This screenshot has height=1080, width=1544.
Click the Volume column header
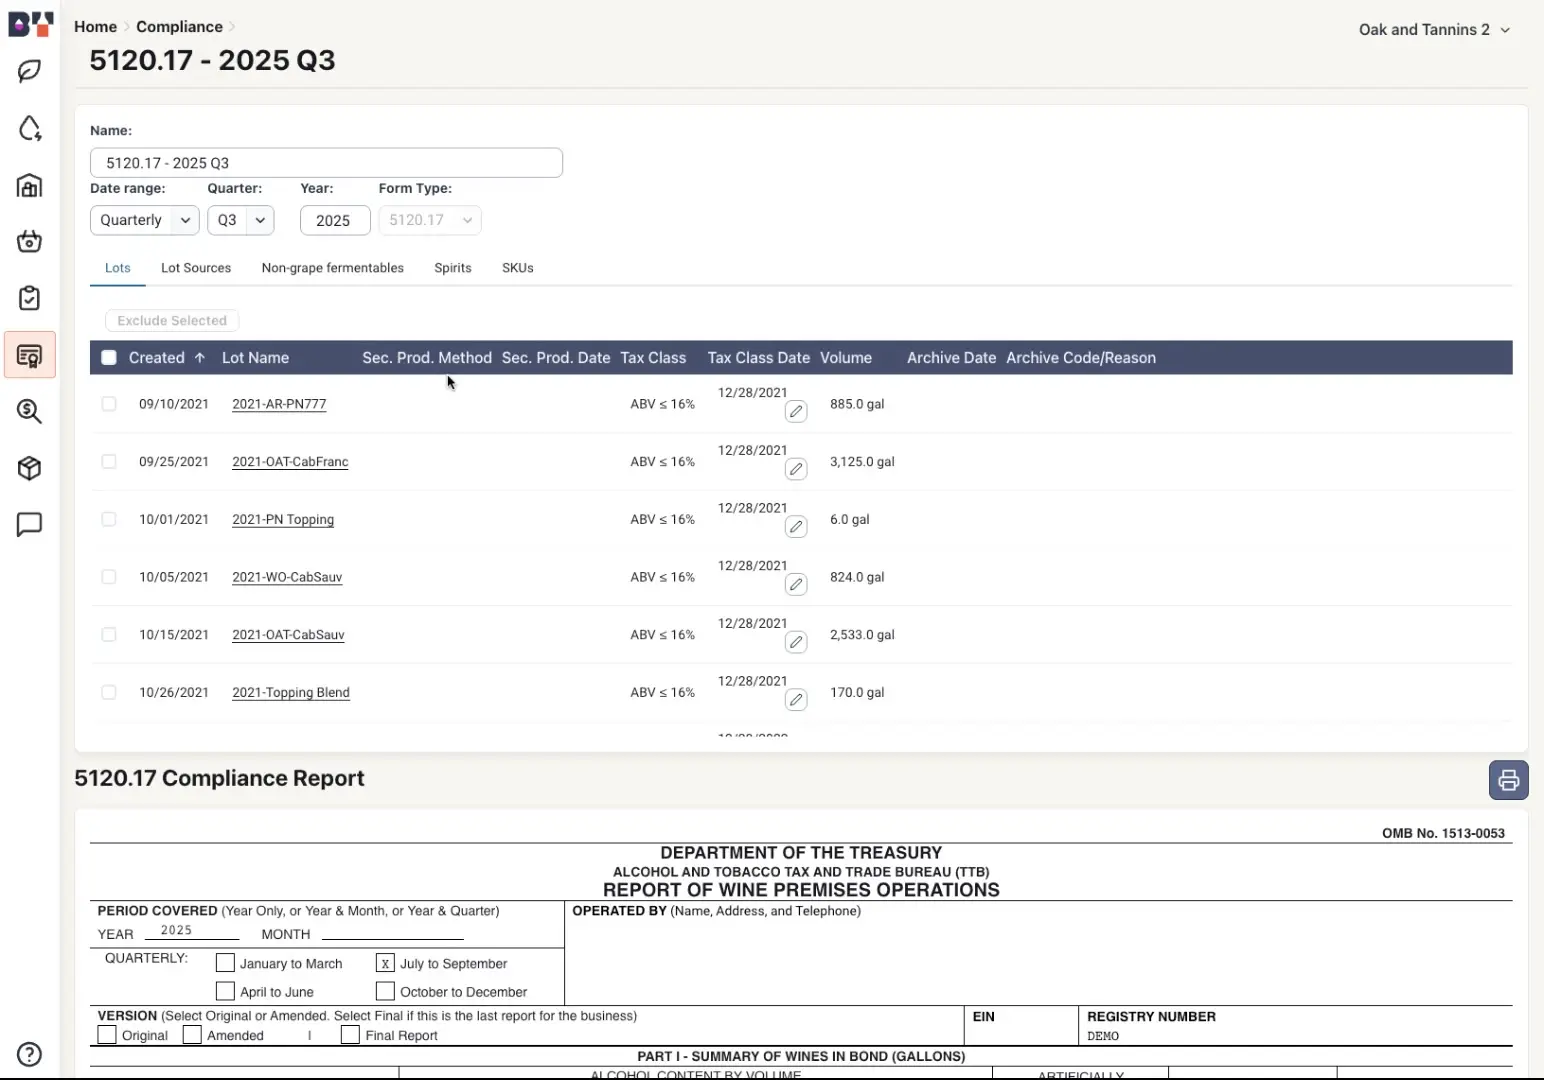point(846,358)
